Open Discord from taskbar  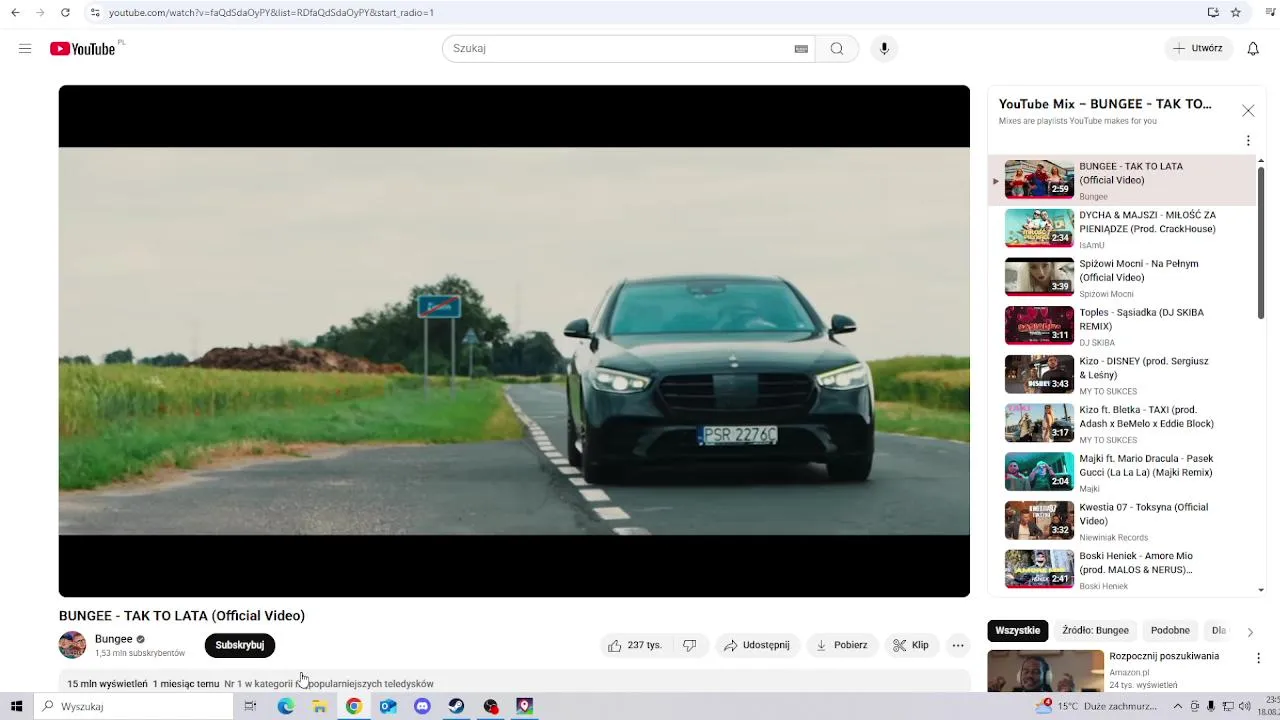(x=422, y=706)
